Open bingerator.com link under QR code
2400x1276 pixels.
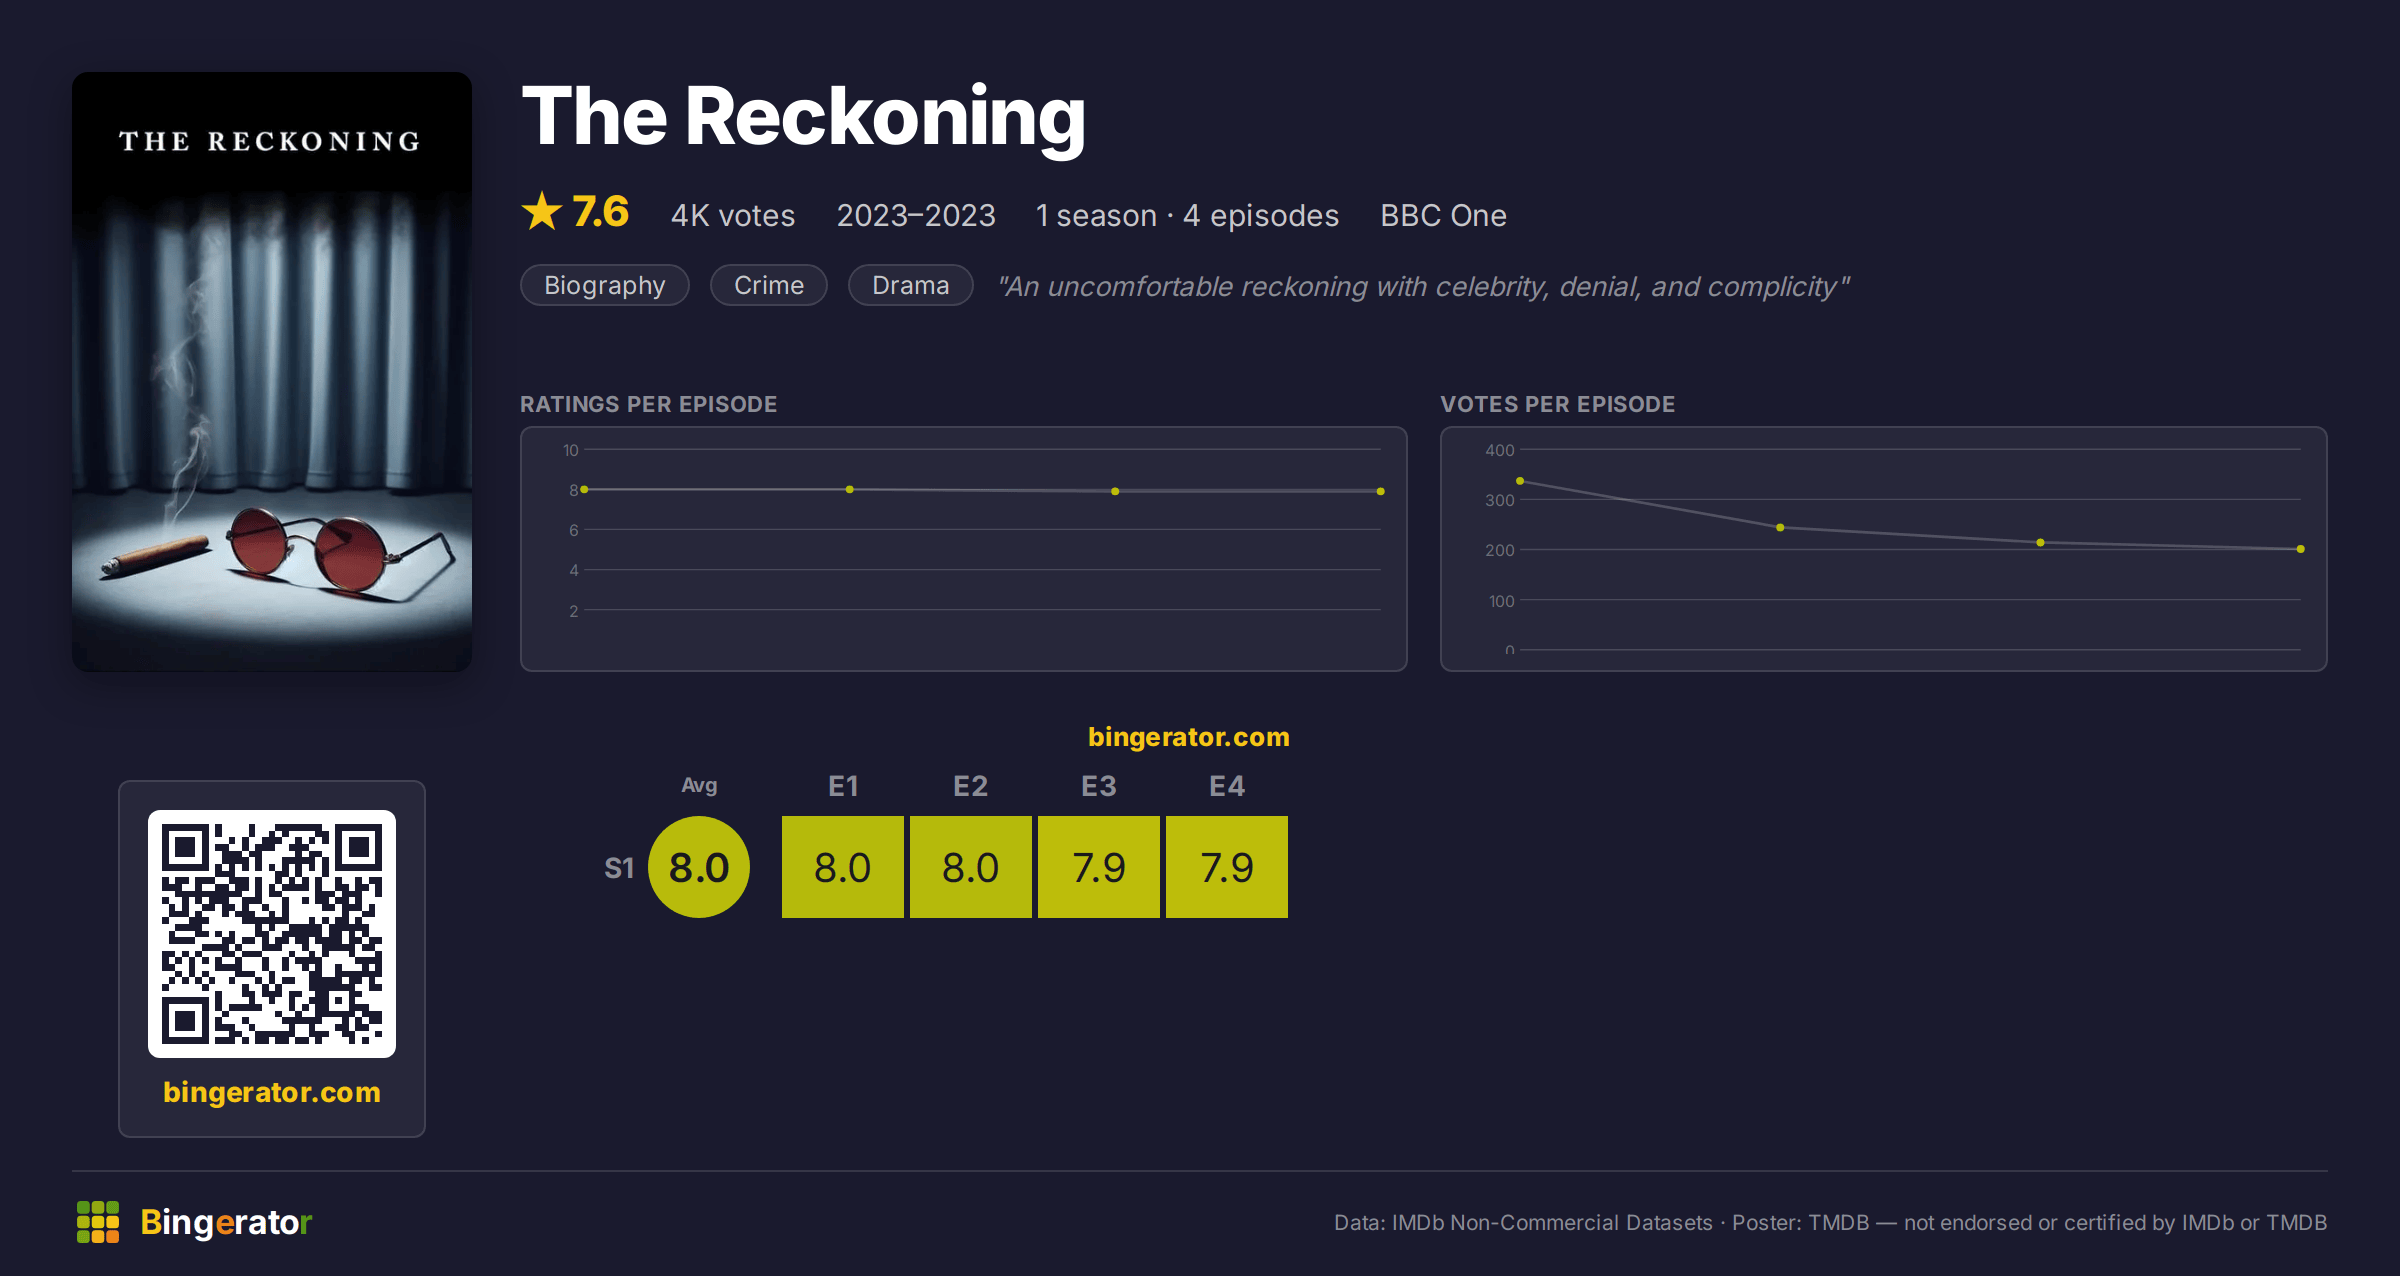(x=272, y=1092)
